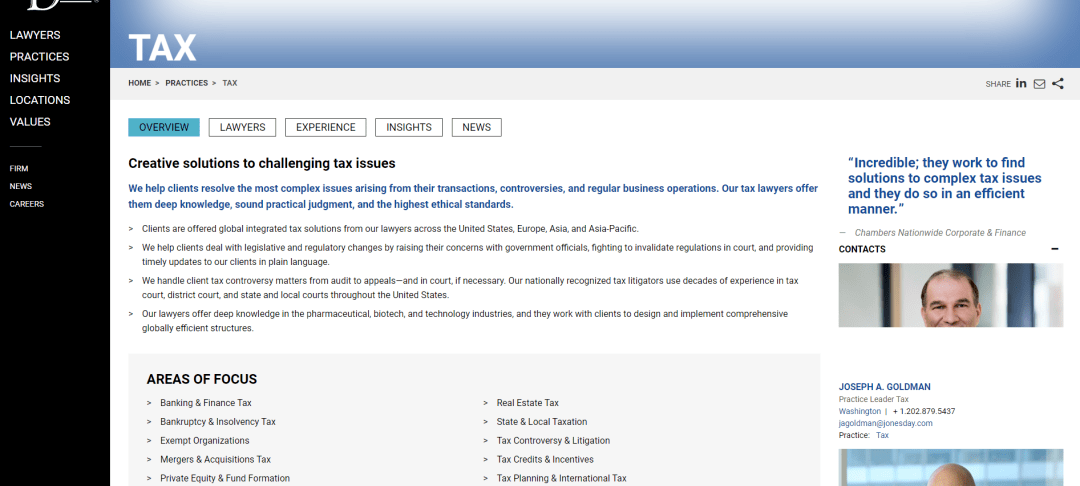Click the Washington office link

pyautogui.click(x=859, y=411)
